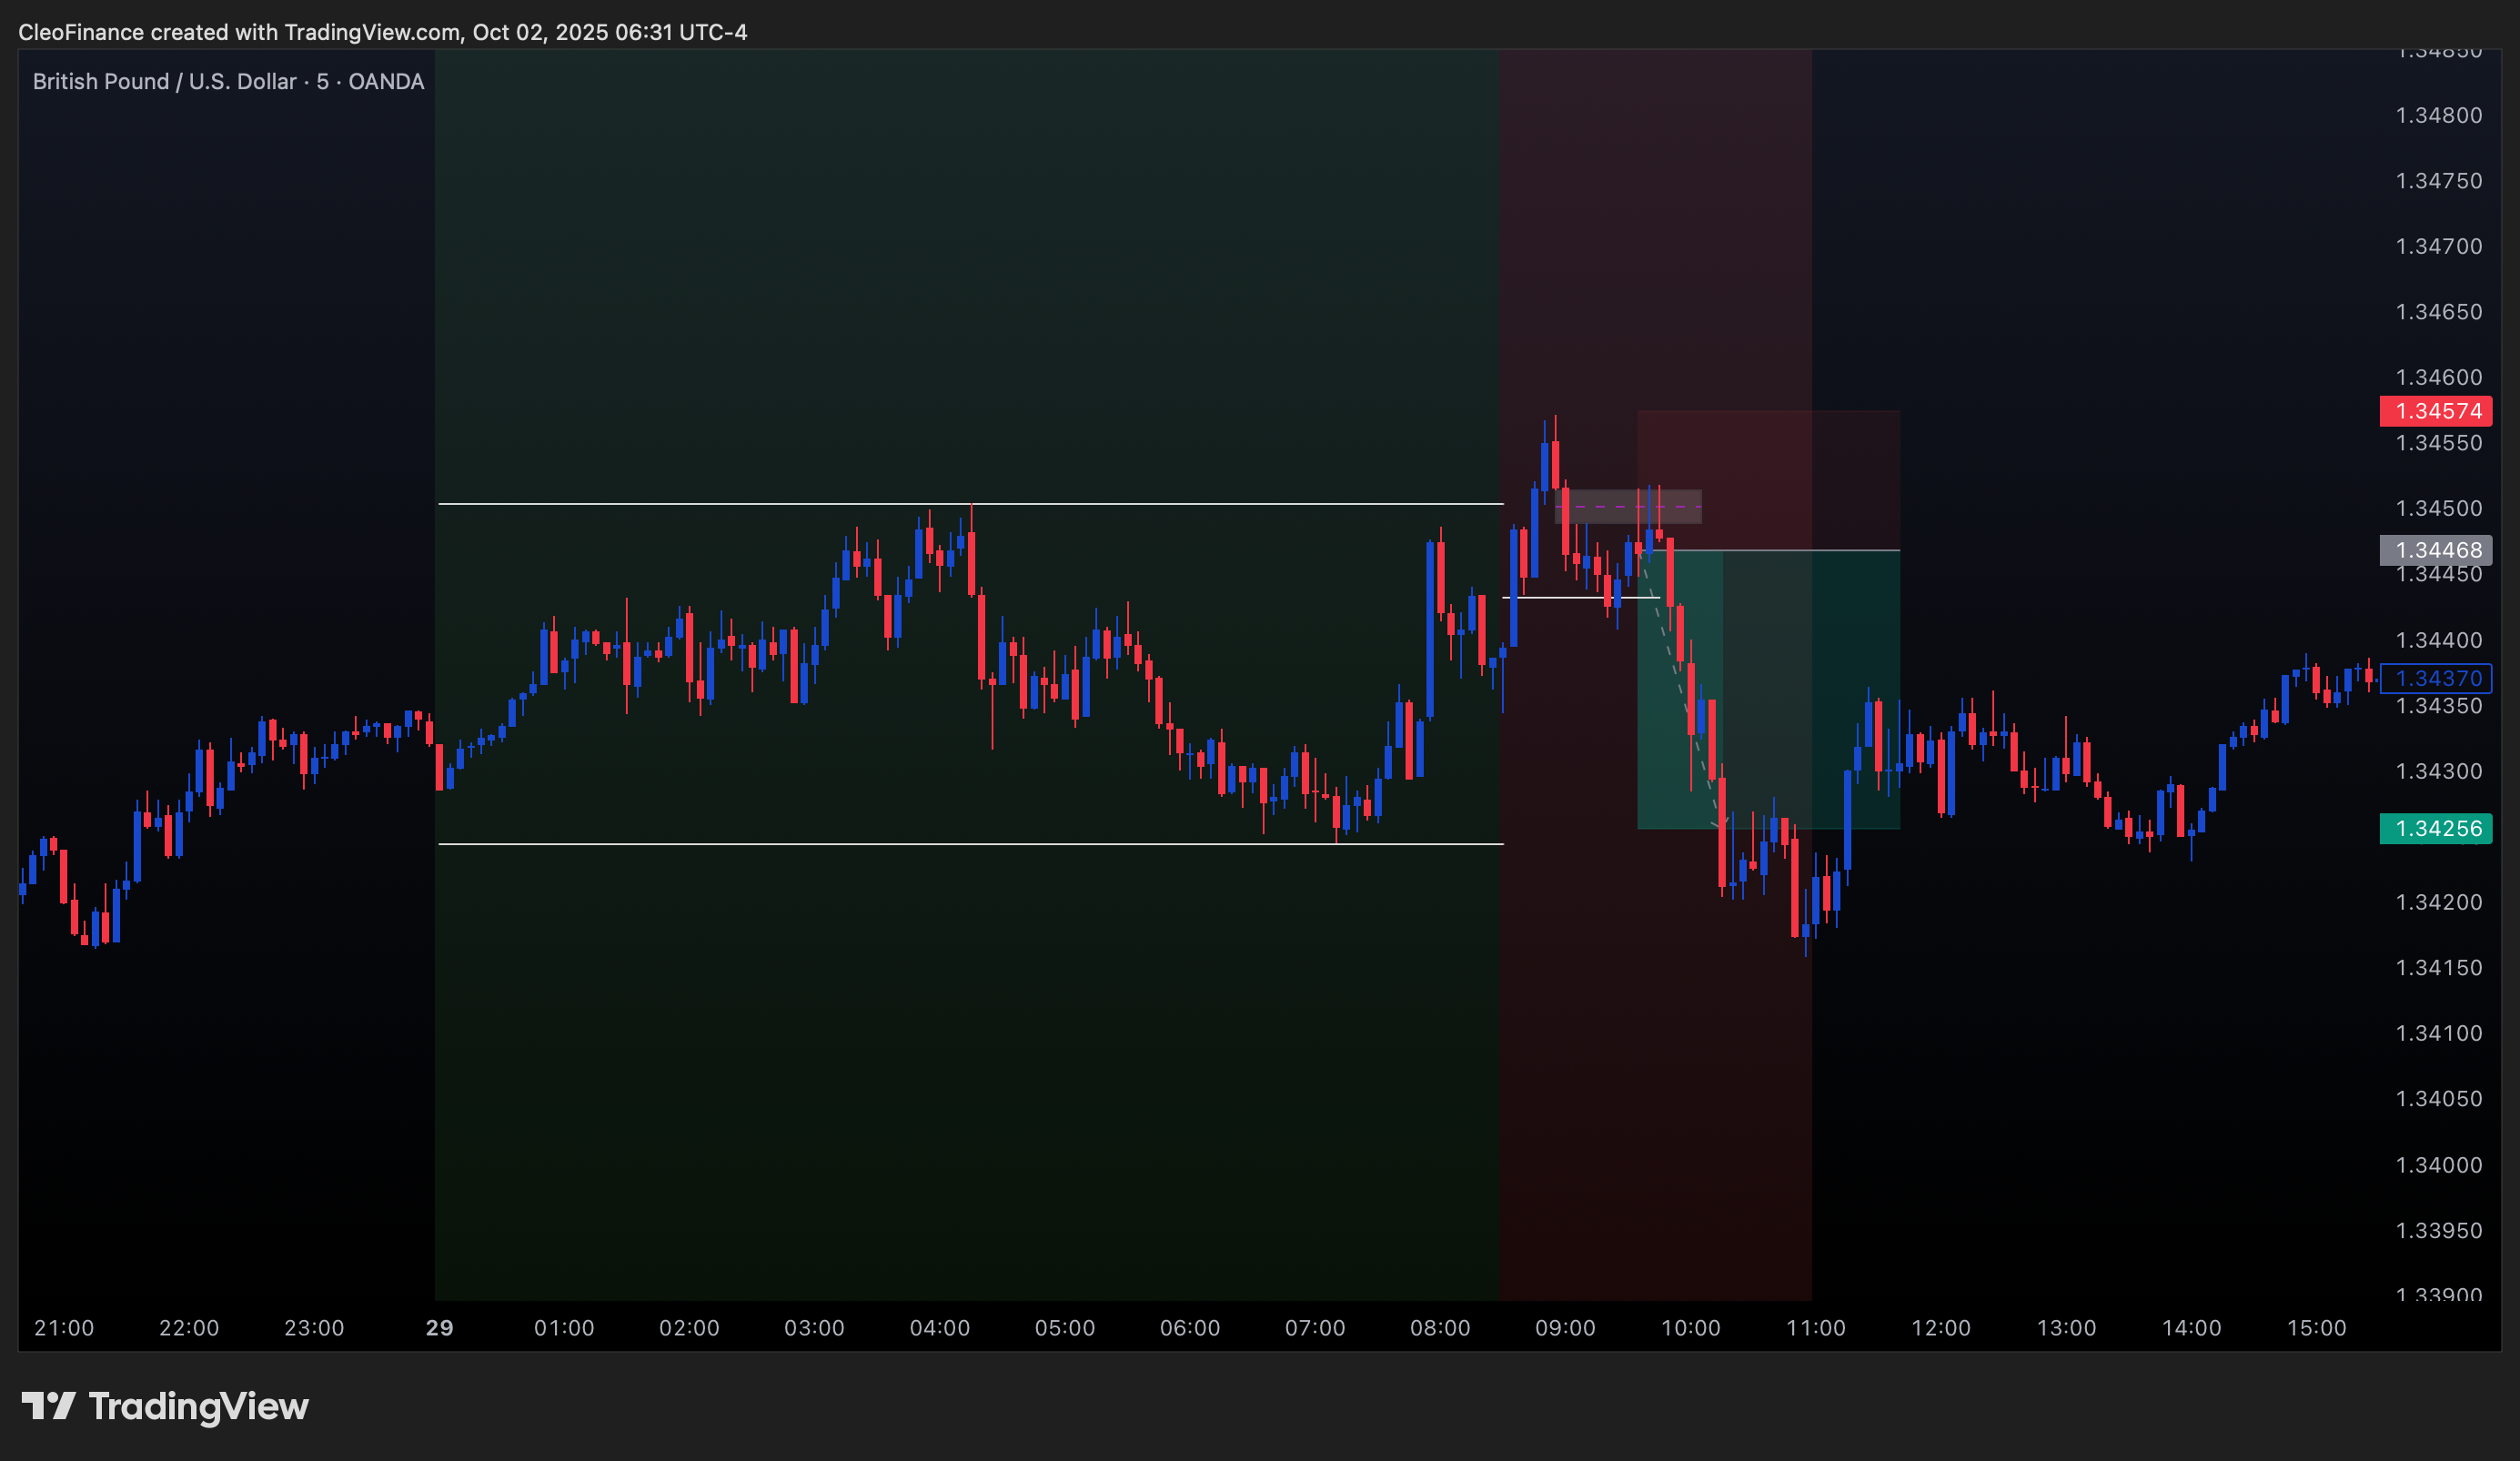The height and width of the screenshot is (1461, 2520).
Task: Click the 04:00 time axis label
Action: pos(940,1328)
